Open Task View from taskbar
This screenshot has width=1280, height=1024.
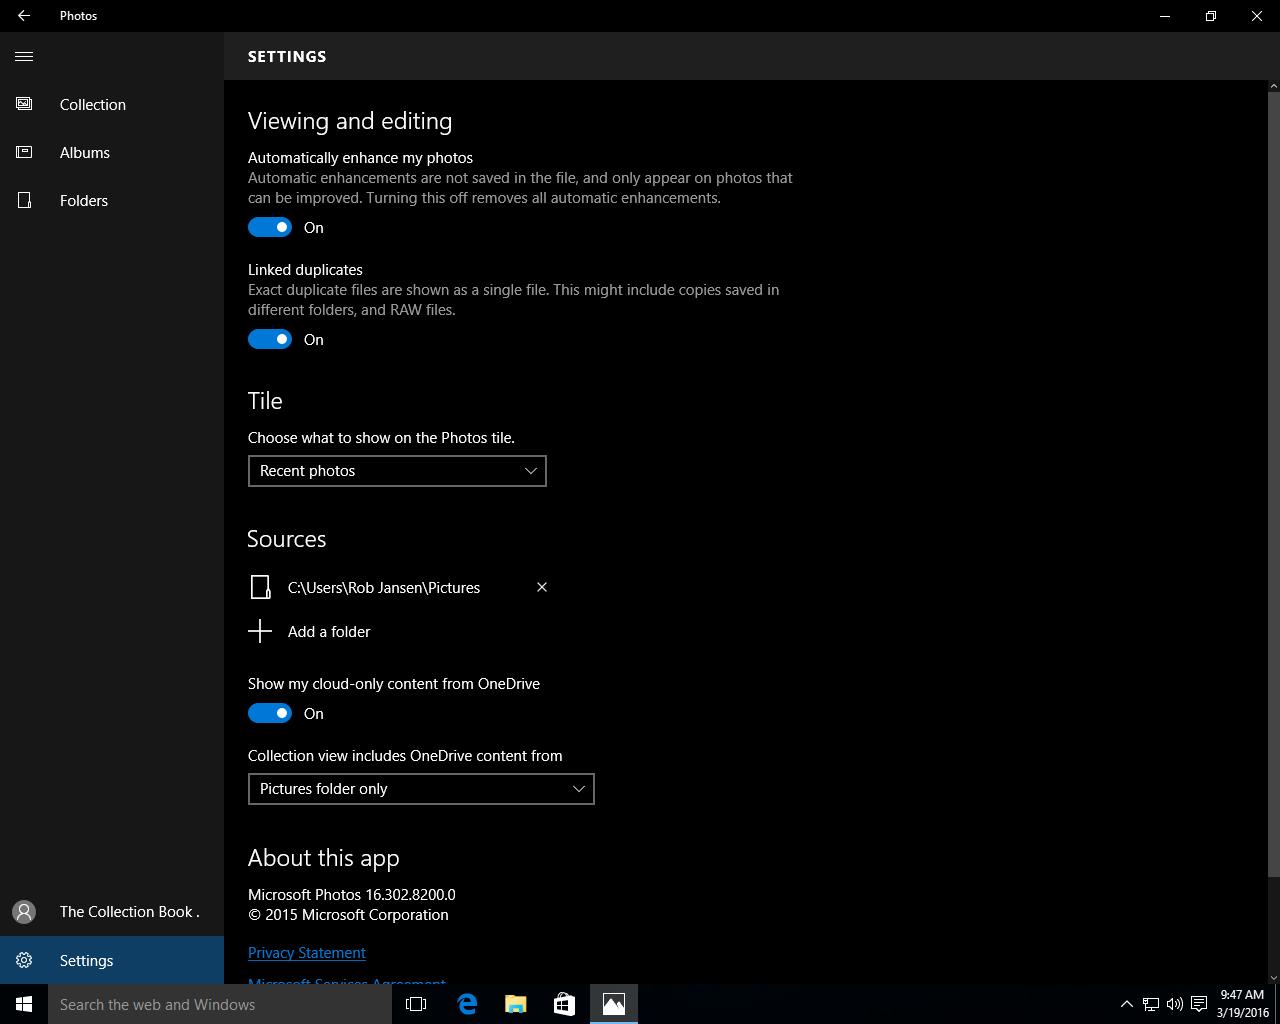[416, 1004]
